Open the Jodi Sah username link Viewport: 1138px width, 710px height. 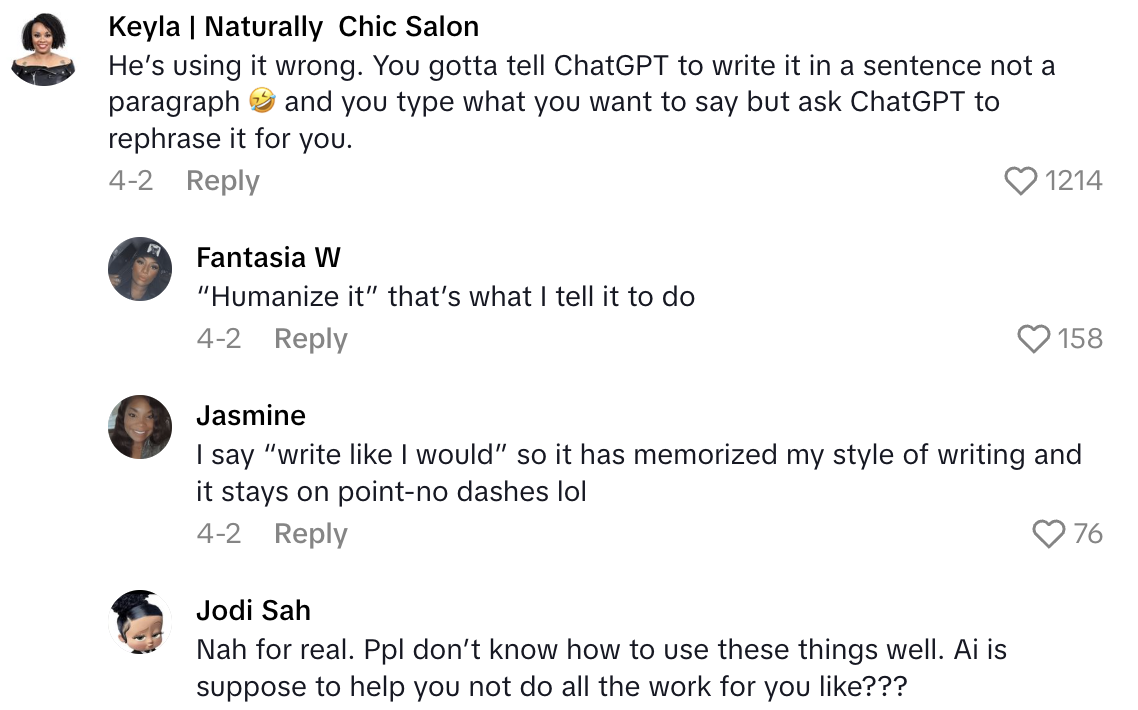point(253,610)
